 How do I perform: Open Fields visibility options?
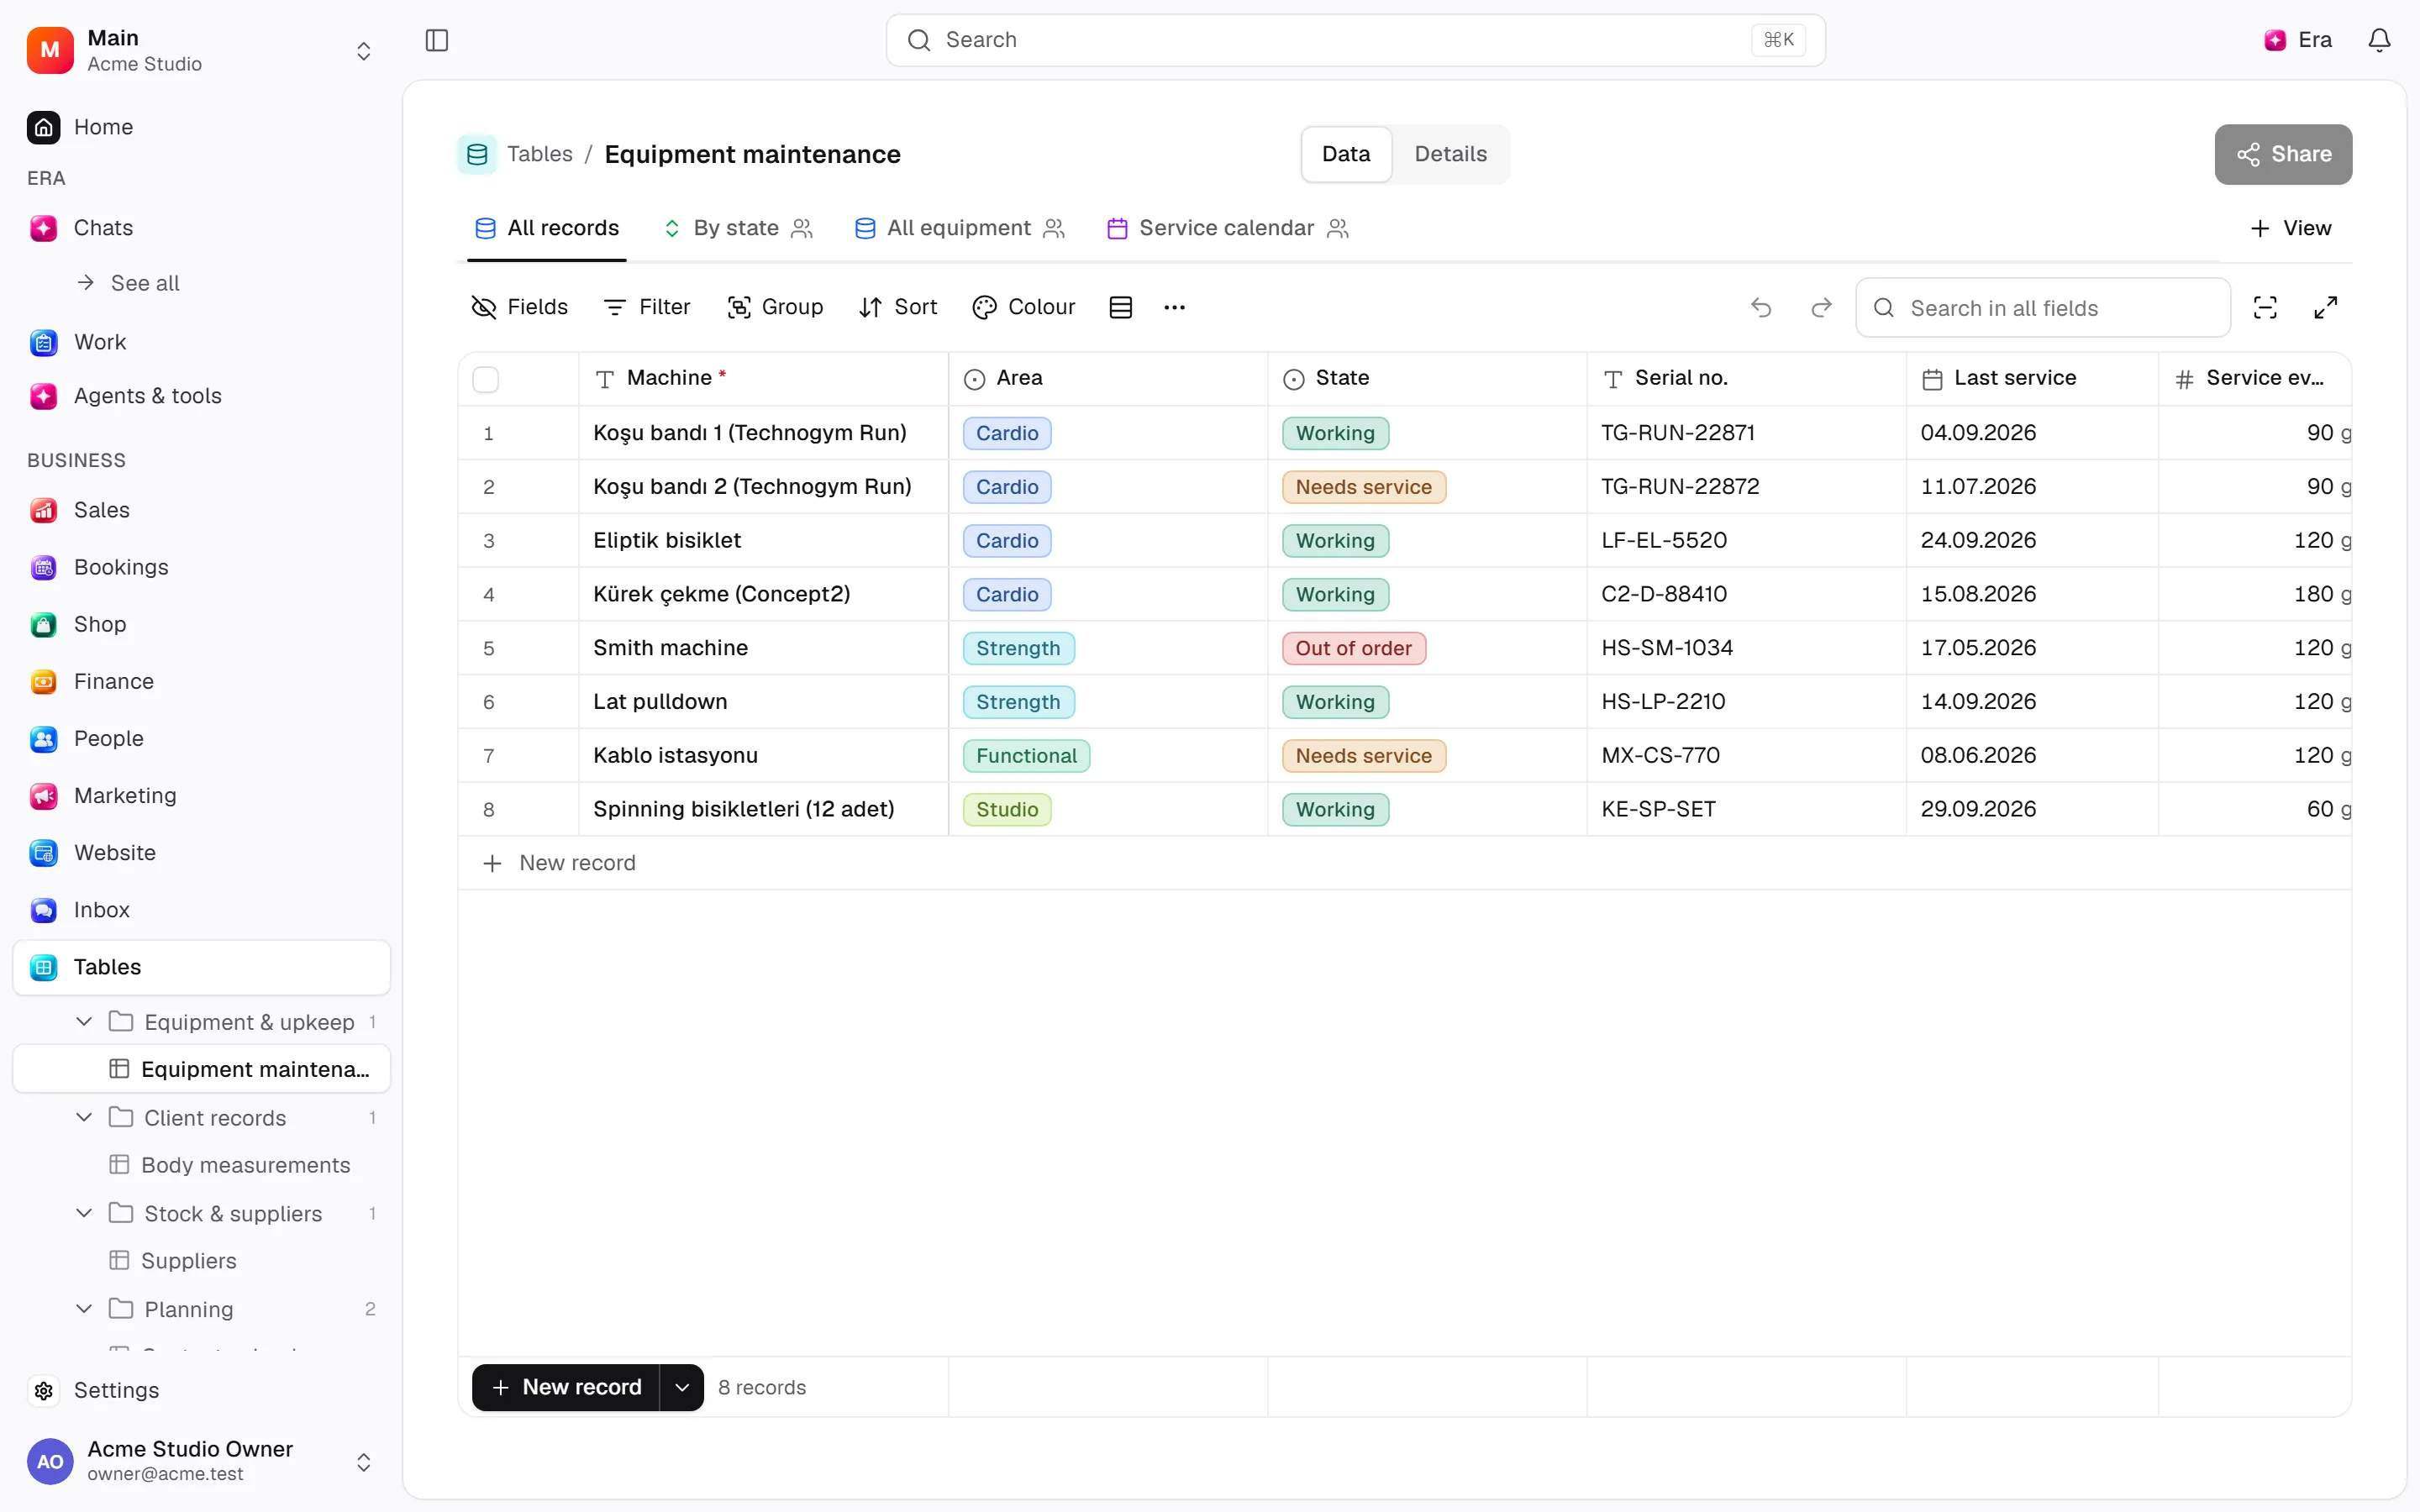click(x=519, y=307)
